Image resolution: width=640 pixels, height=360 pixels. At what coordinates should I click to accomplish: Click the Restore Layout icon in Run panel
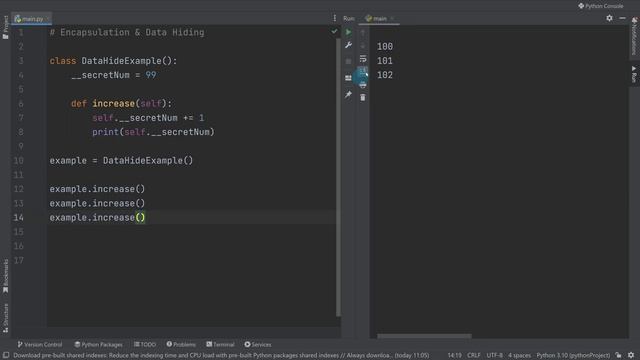pos(348,78)
